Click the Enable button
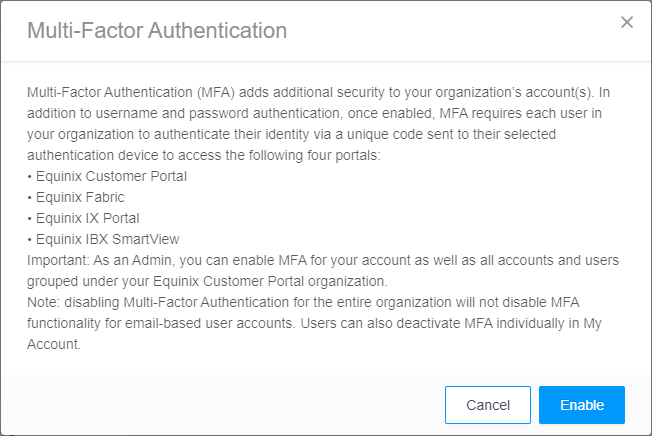This screenshot has height=436, width=652. (582, 405)
